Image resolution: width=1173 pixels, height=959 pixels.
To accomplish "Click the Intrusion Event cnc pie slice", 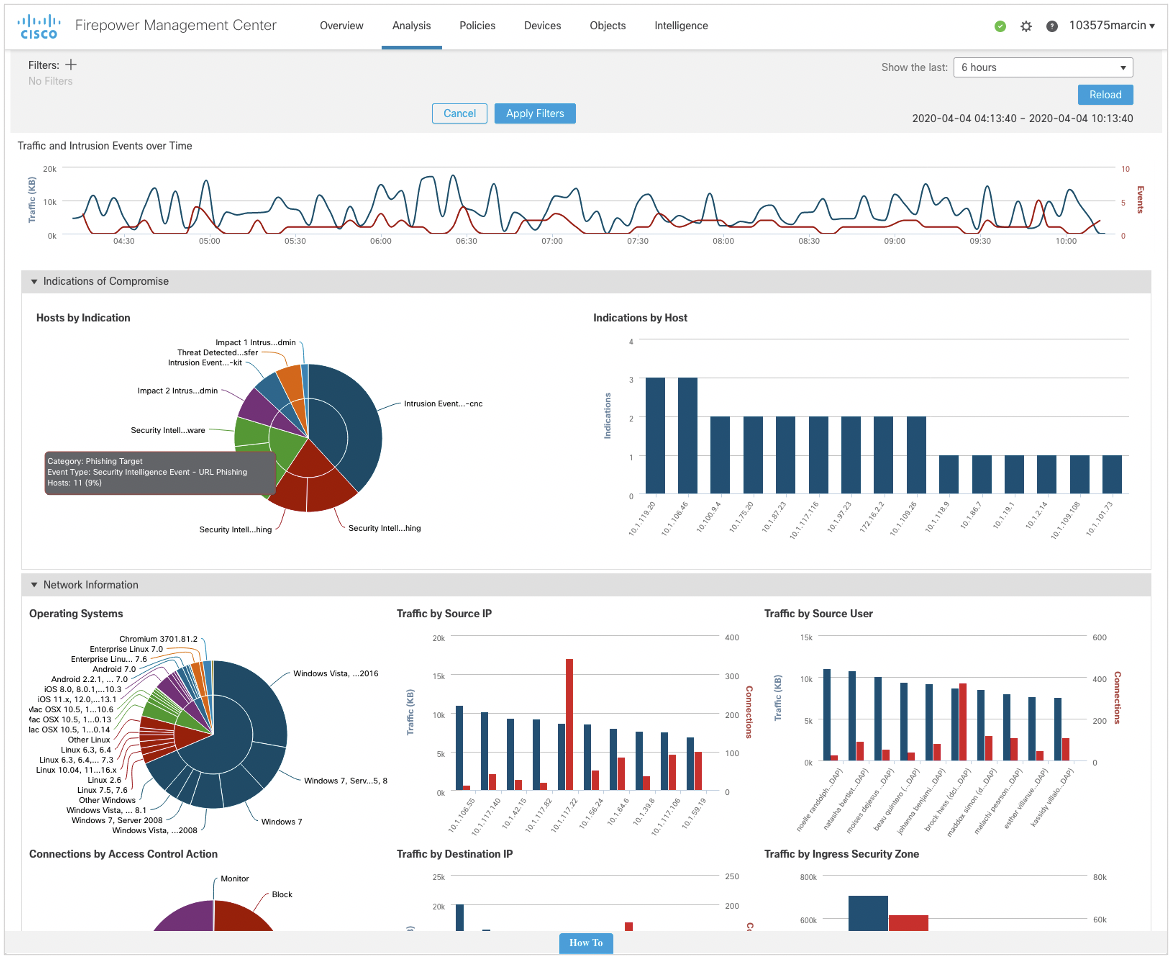I will [x=364, y=430].
